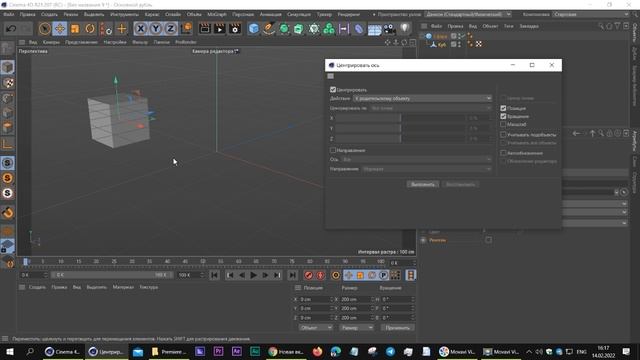The image size is (640, 360).
Task: Open the Направление dropdown in dialog
Action: [427, 169]
